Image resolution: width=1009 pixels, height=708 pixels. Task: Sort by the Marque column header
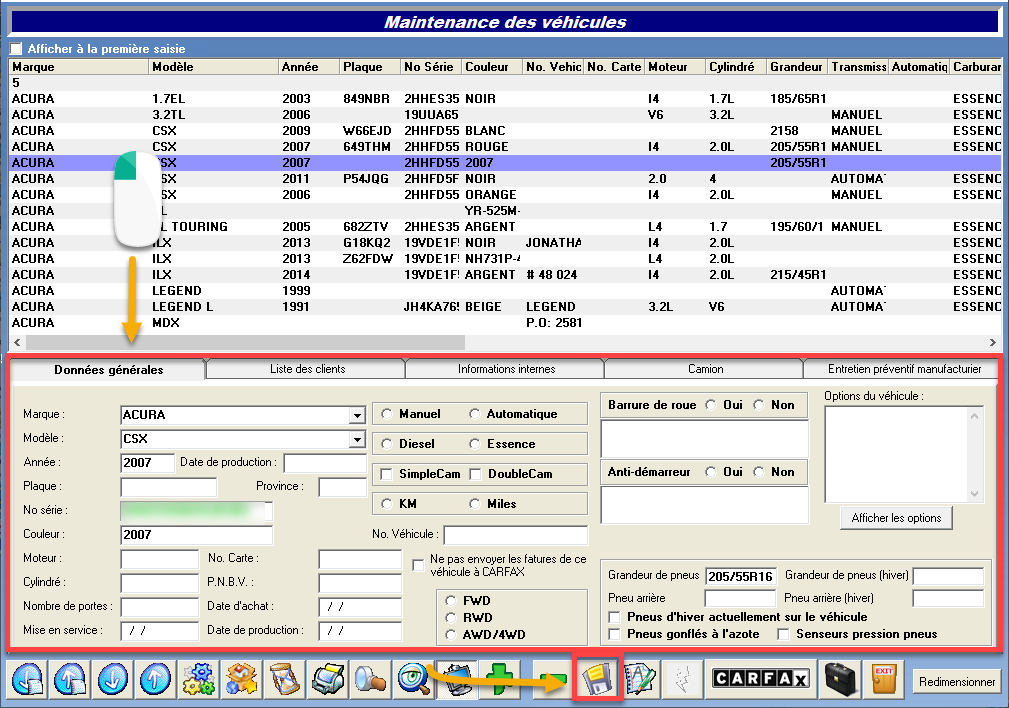(x=79, y=67)
